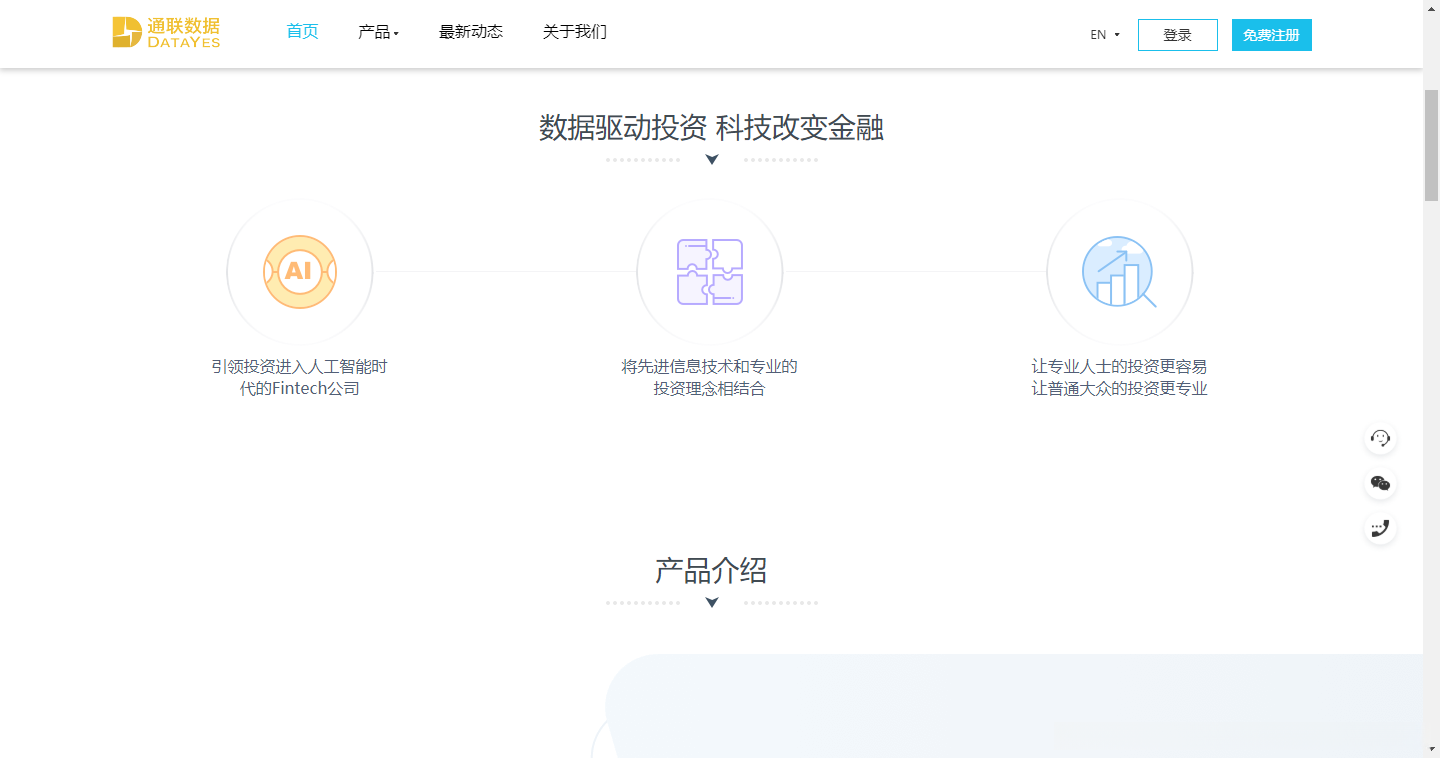The width and height of the screenshot is (1440, 758).
Task: Open the customer service headset icon
Action: [1380, 438]
